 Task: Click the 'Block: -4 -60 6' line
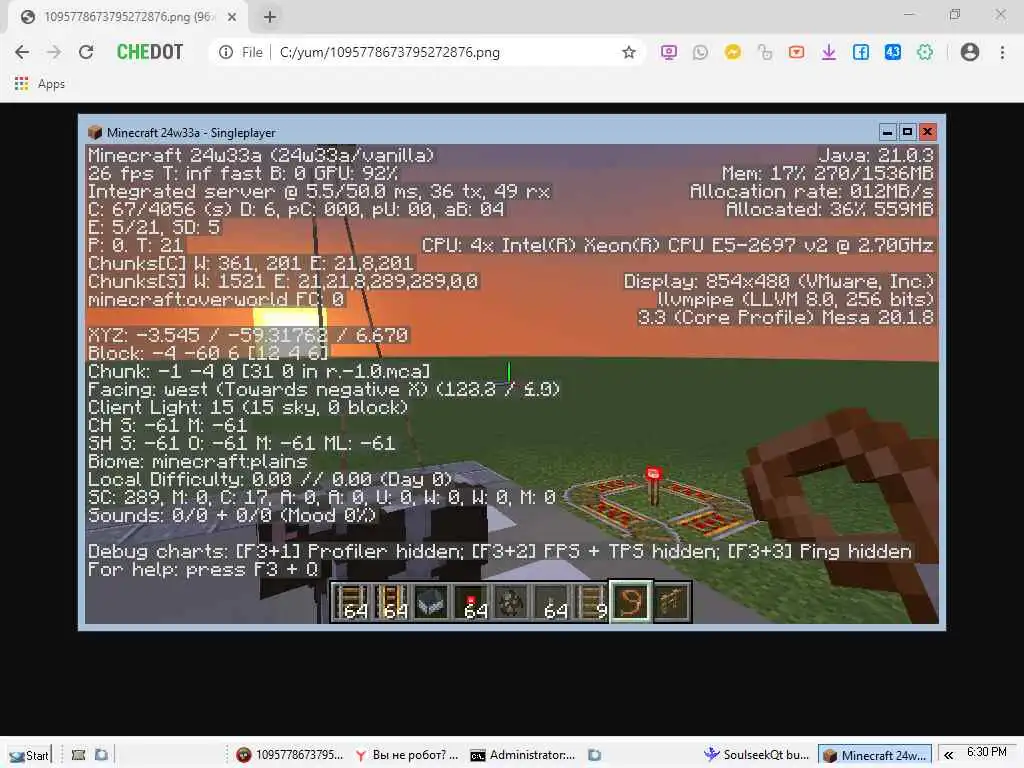(208, 353)
